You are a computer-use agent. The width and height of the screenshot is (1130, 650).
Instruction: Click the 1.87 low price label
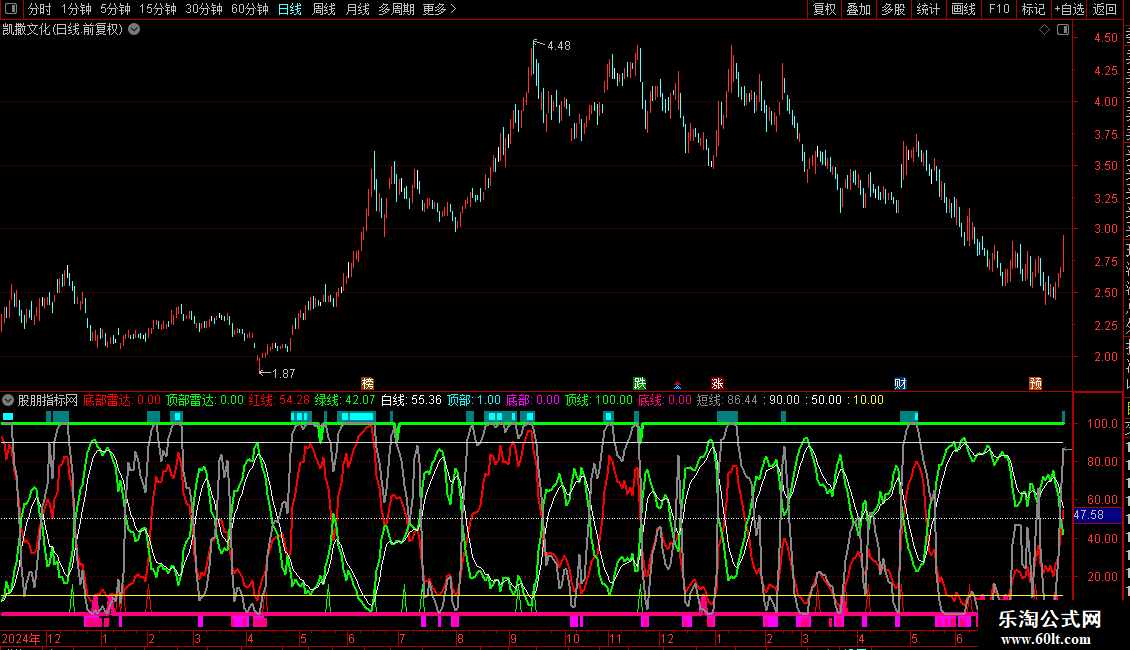click(x=284, y=373)
